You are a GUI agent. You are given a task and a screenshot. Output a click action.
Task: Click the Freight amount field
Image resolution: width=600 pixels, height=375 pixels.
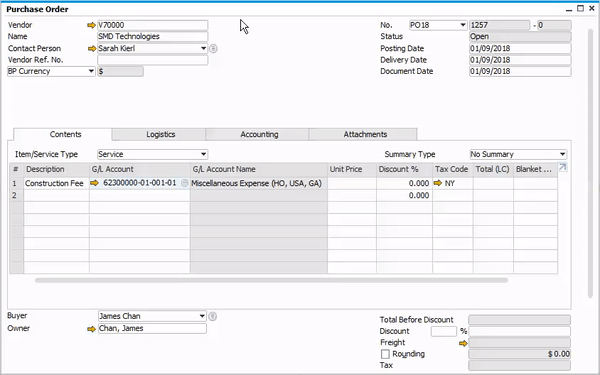(520, 343)
